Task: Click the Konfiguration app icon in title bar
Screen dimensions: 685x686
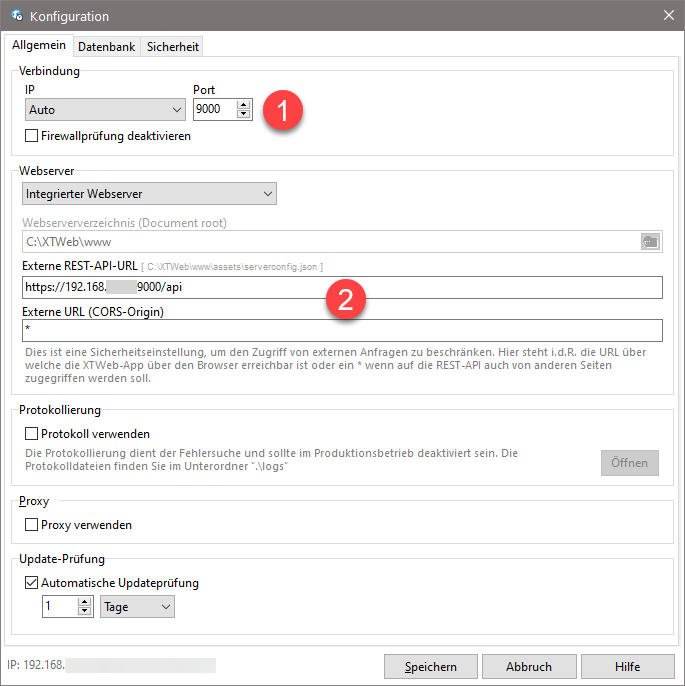Action: [16, 16]
